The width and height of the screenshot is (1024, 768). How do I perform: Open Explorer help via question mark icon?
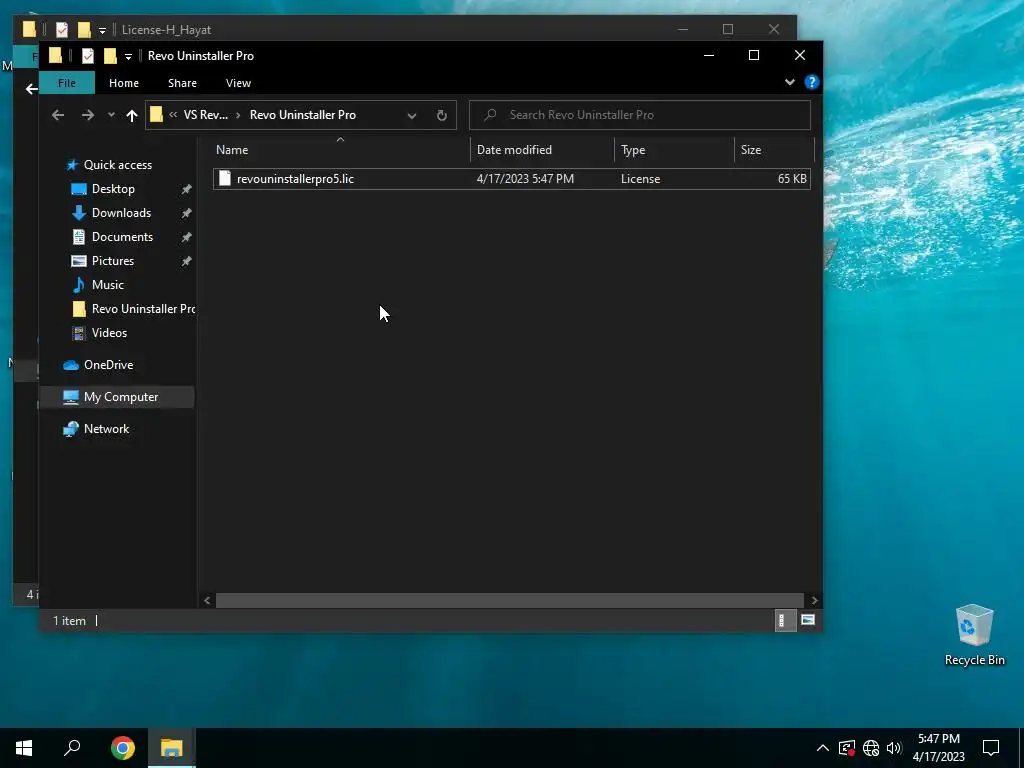click(812, 82)
